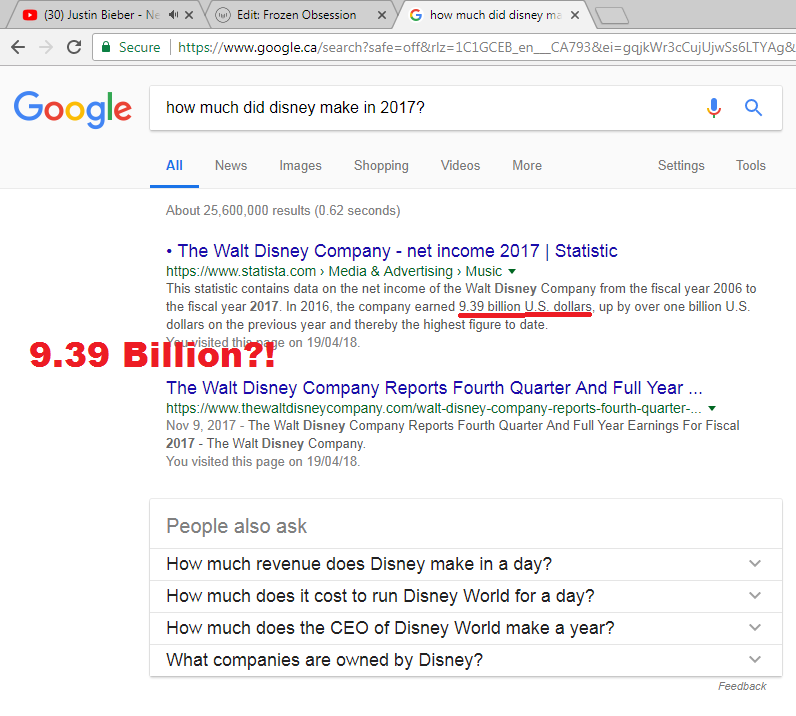Screen dimensions: 796x716
Task: Click the Google logo
Action: tap(73, 109)
